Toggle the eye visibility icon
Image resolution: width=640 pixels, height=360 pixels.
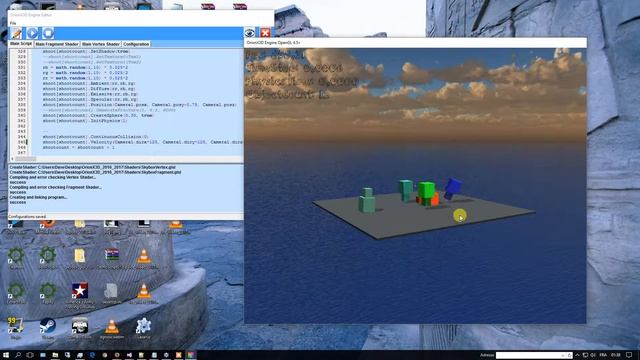pyautogui.click(x=249, y=33)
